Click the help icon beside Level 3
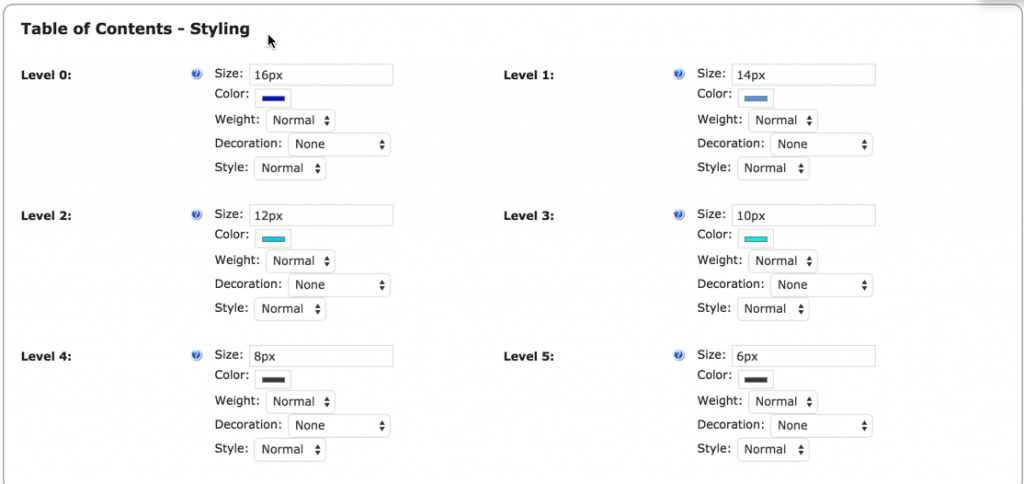1024x484 pixels. pyautogui.click(x=679, y=215)
